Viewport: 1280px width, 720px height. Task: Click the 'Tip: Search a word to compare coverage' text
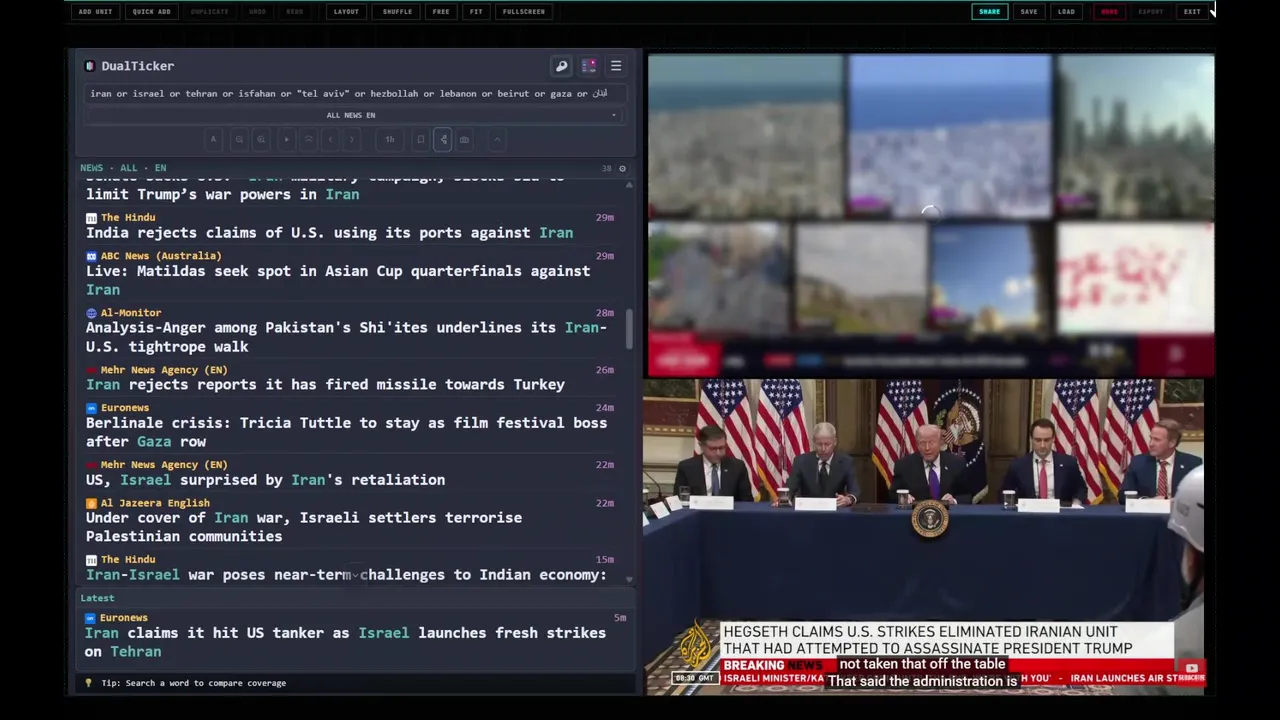point(193,683)
